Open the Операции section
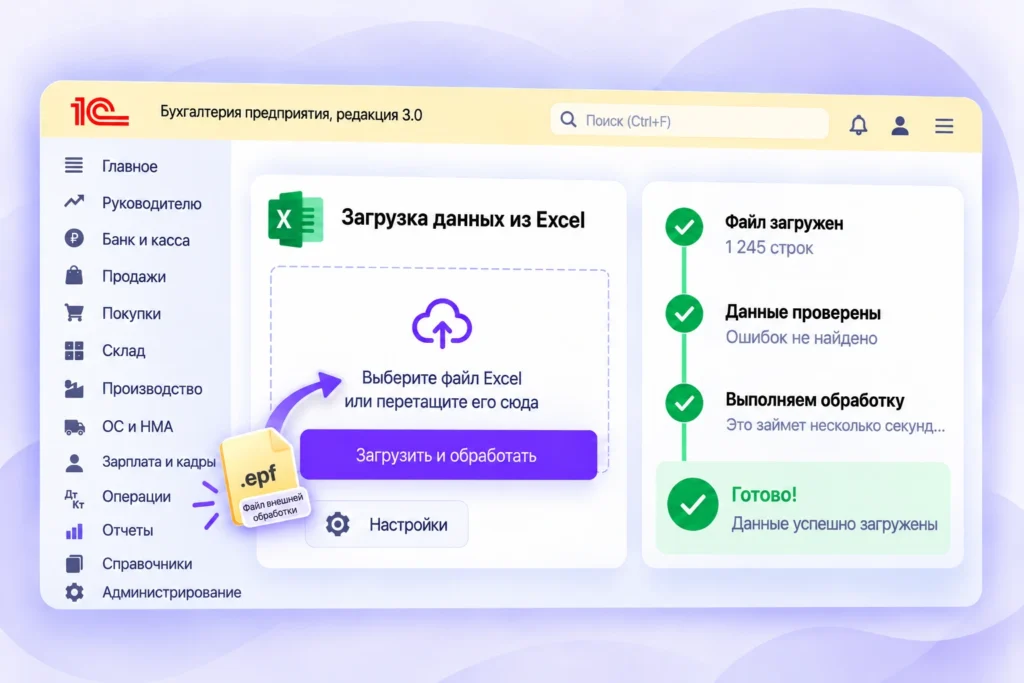The image size is (1024, 683). [x=136, y=497]
